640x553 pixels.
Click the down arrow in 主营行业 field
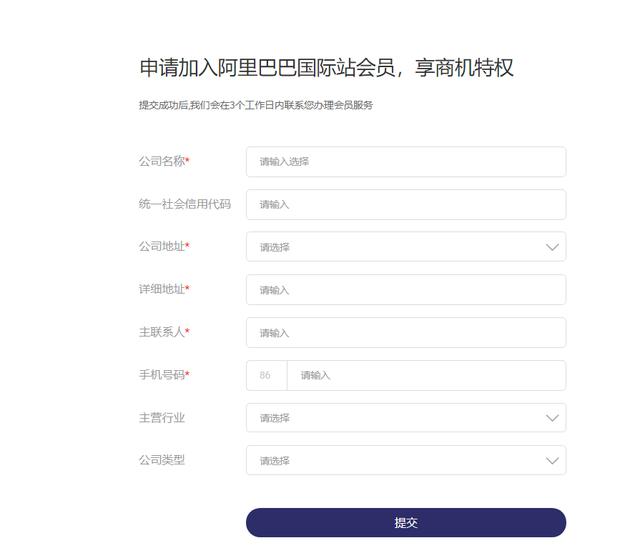point(552,418)
